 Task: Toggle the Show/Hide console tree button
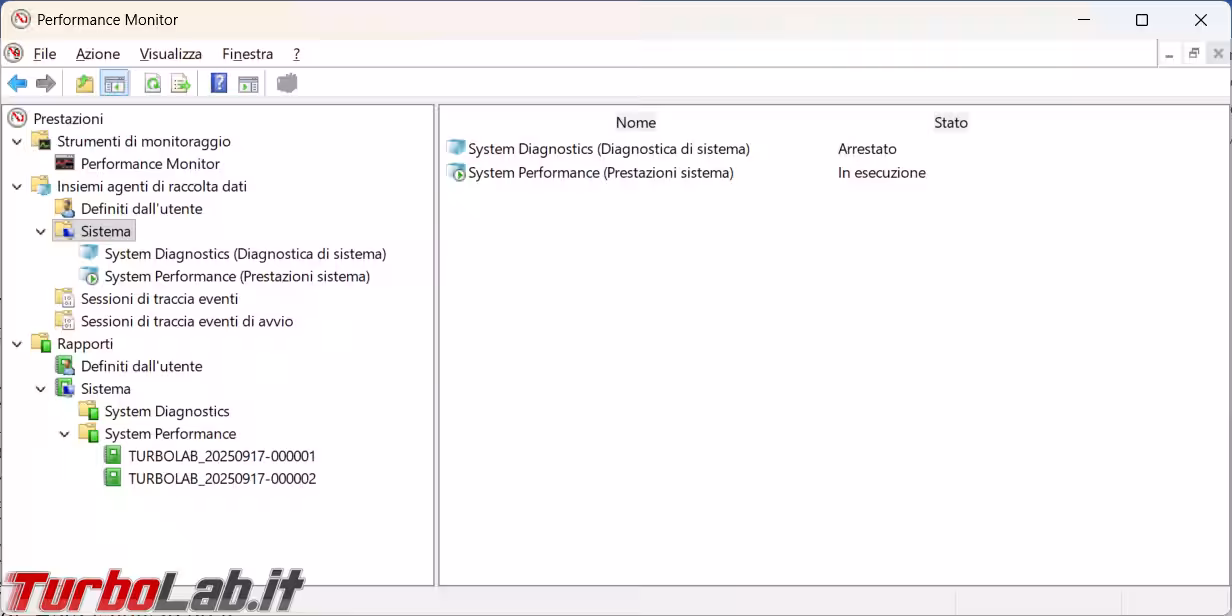pos(115,84)
